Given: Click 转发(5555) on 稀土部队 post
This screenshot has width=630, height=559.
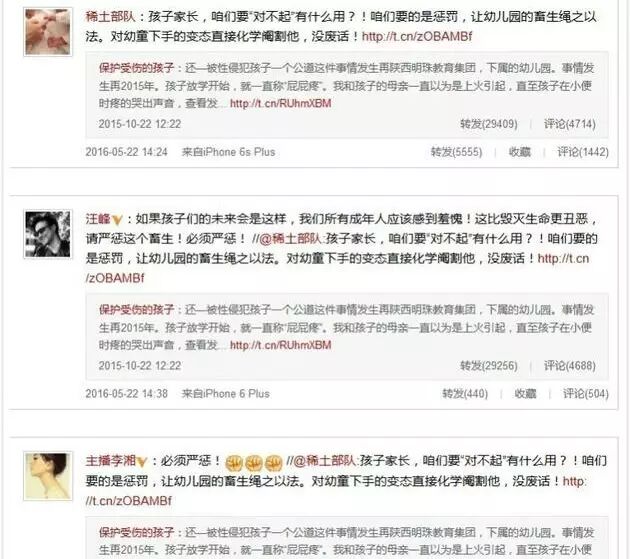Looking at the screenshot, I should coord(456,152).
